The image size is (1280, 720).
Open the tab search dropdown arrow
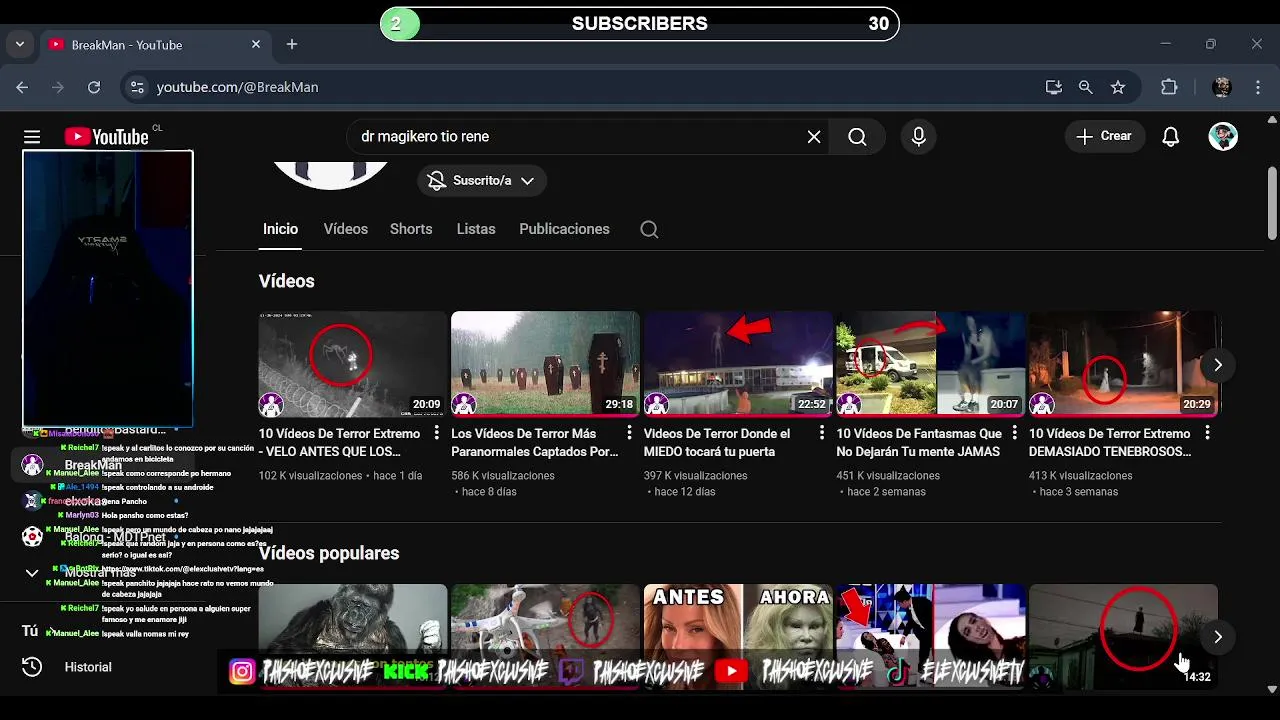click(x=20, y=45)
